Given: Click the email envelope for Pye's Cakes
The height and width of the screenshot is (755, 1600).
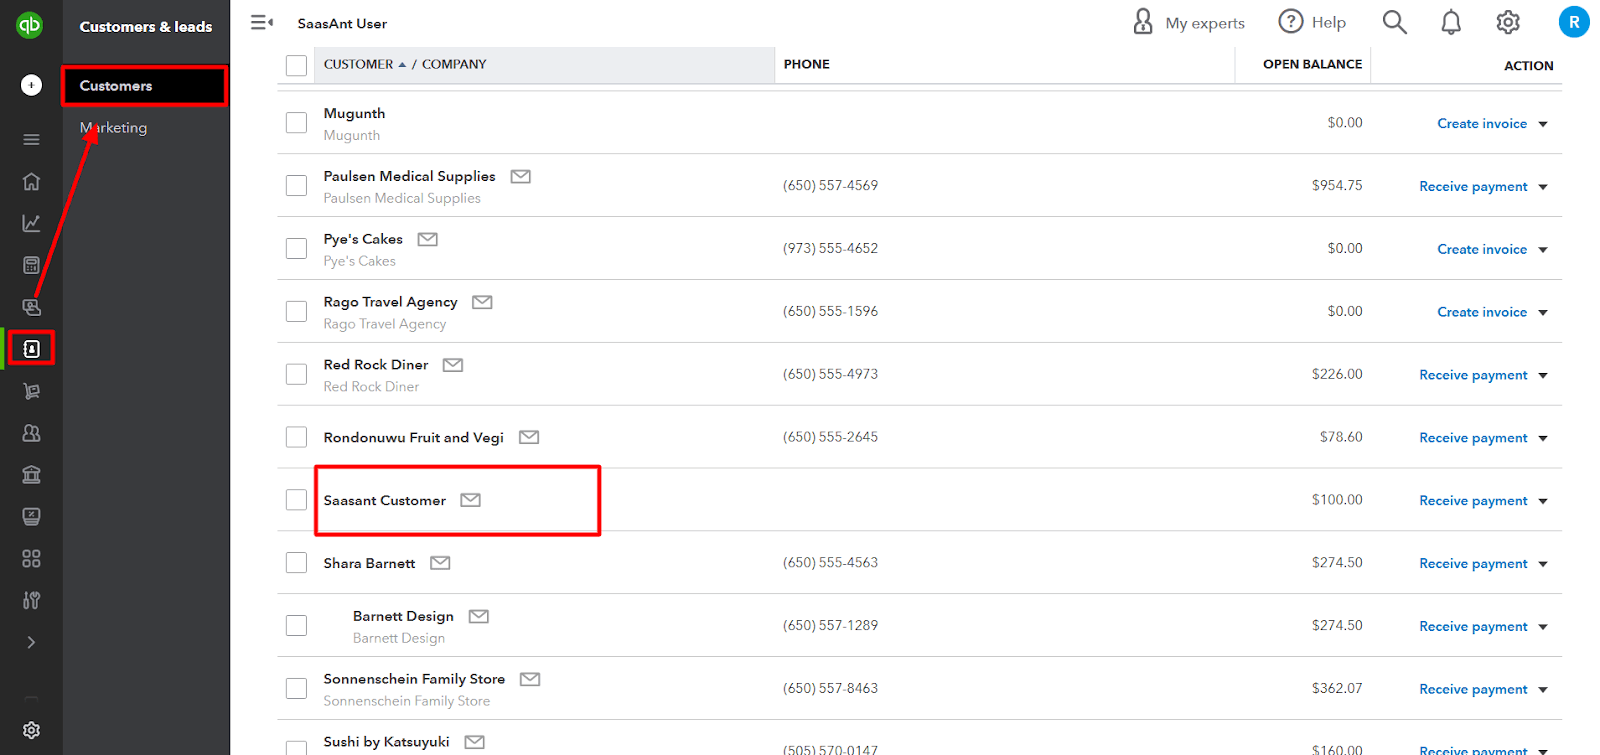Looking at the screenshot, I should 428,239.
